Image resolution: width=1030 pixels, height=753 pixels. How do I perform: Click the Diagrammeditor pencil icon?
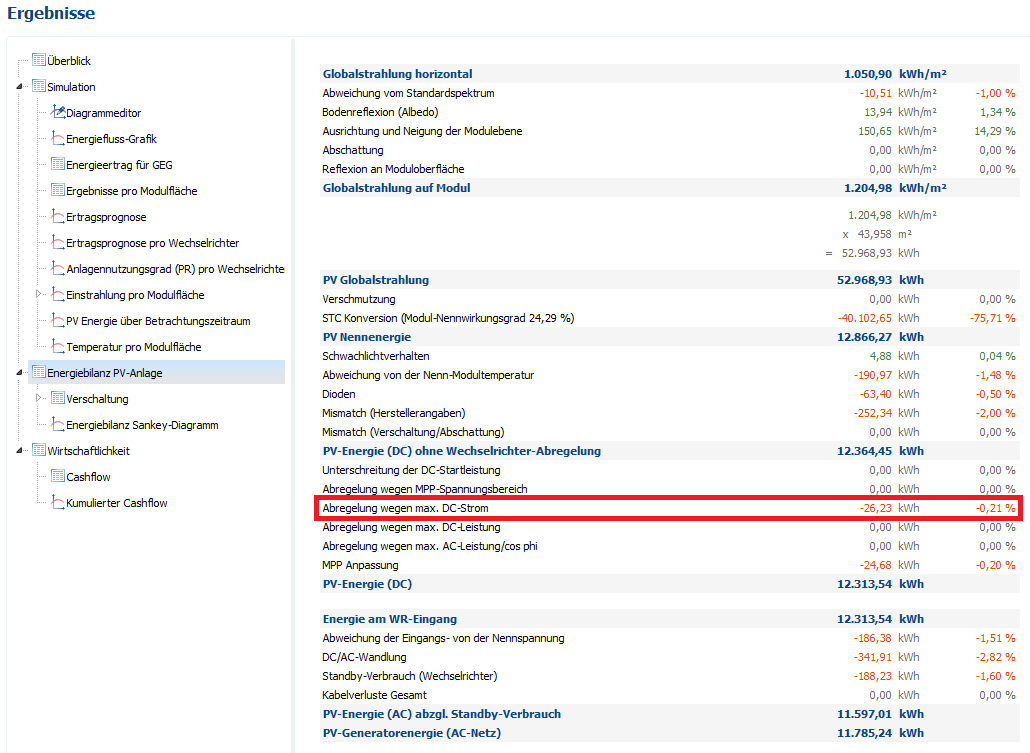pos(58,113)
